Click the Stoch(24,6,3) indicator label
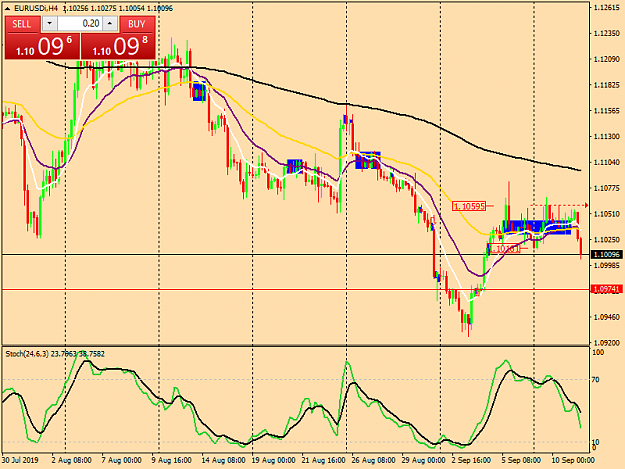Image resolution: width=625 pixels, height=469 pixels. 28,354
